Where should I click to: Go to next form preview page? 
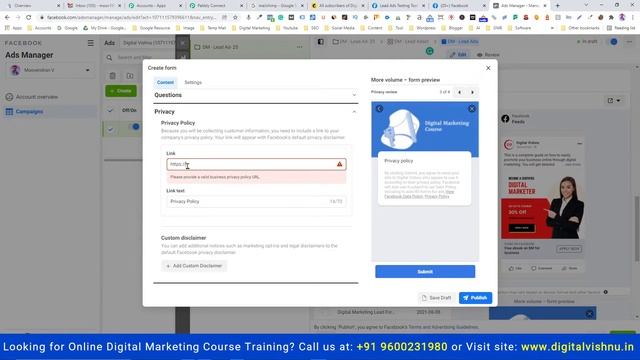tap(472, 92)
